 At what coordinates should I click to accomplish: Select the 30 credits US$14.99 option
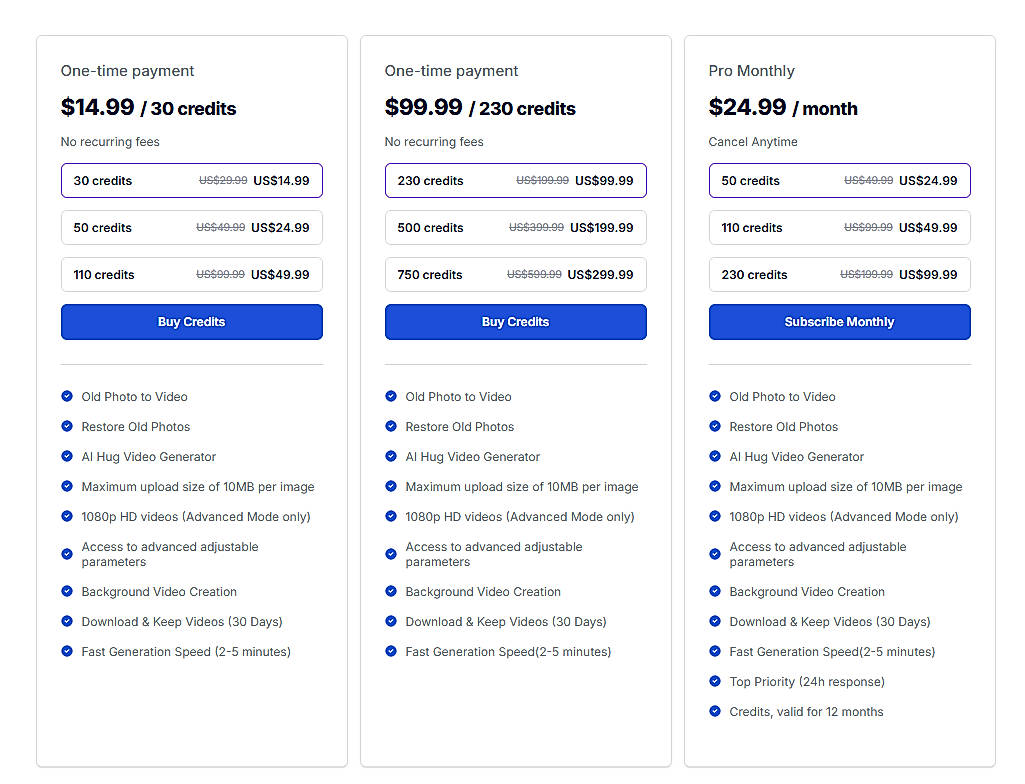(192, 180)
